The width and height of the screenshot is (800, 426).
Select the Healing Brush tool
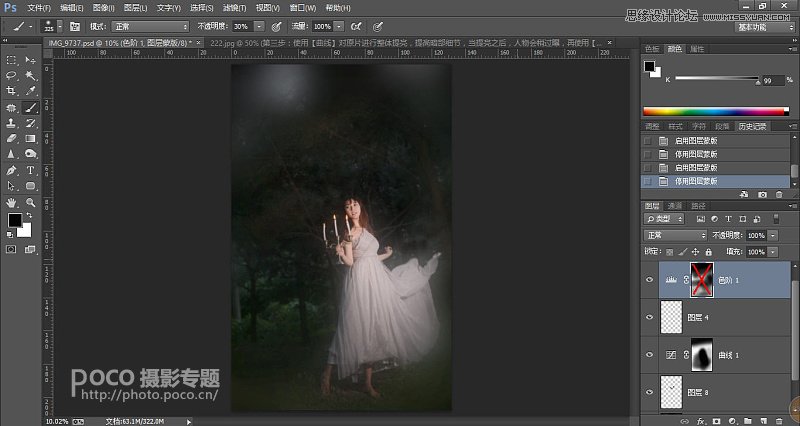click(x=11, y=108)
